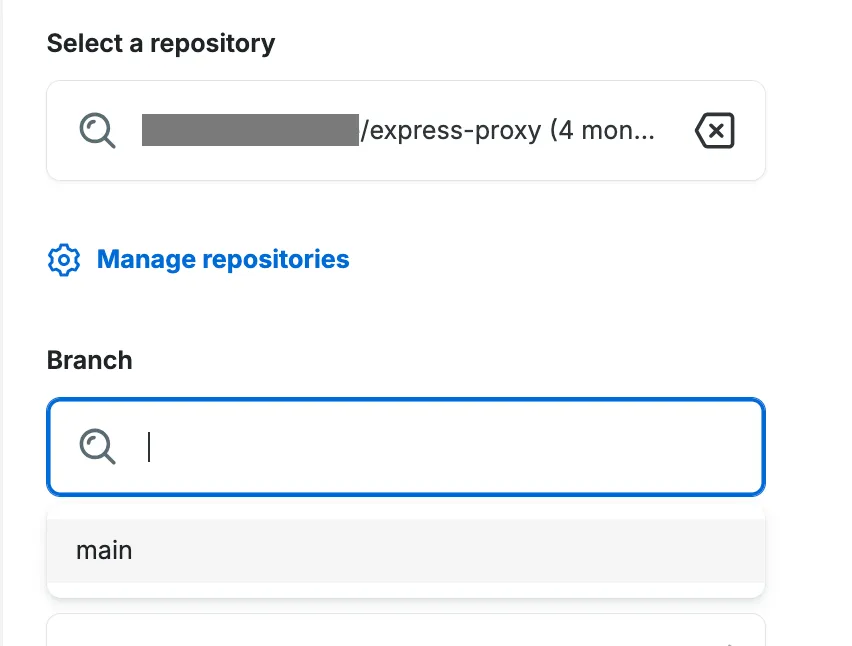Click the settings cog for repository management

tap(63, 259)
